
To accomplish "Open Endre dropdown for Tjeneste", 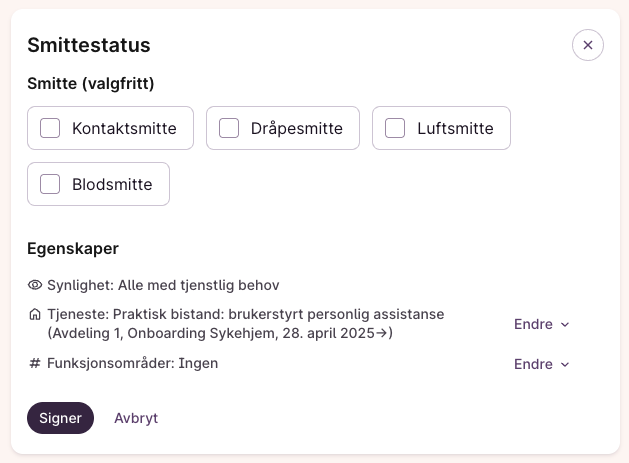I will [x=542, y=324].
